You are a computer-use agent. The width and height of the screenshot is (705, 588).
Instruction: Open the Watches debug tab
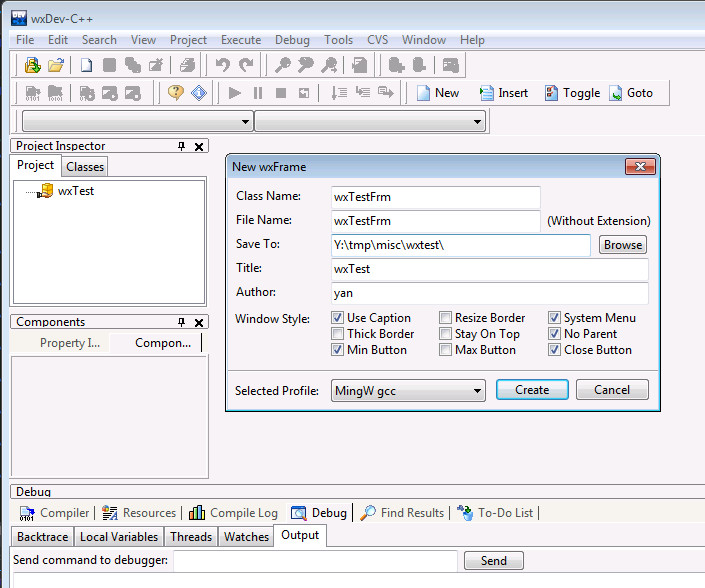(246, 537)
